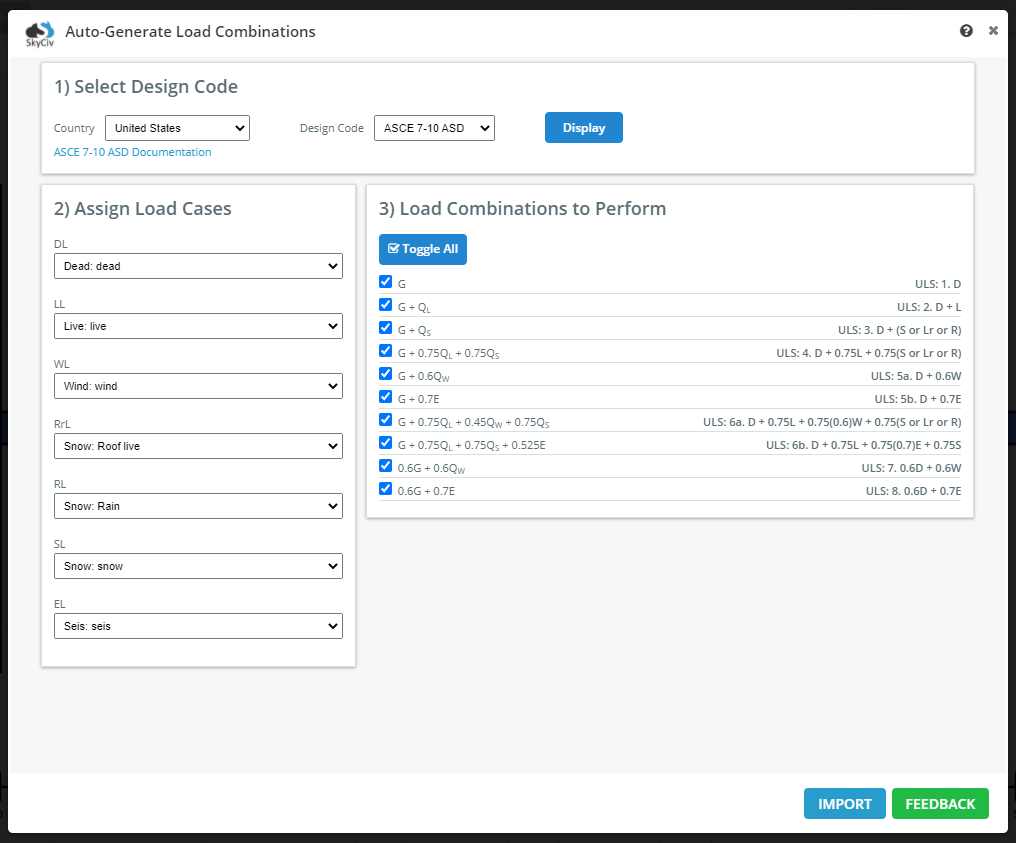
Task: Click the help question mark icon
Action: pyautogui.click(x=966, y=31)
